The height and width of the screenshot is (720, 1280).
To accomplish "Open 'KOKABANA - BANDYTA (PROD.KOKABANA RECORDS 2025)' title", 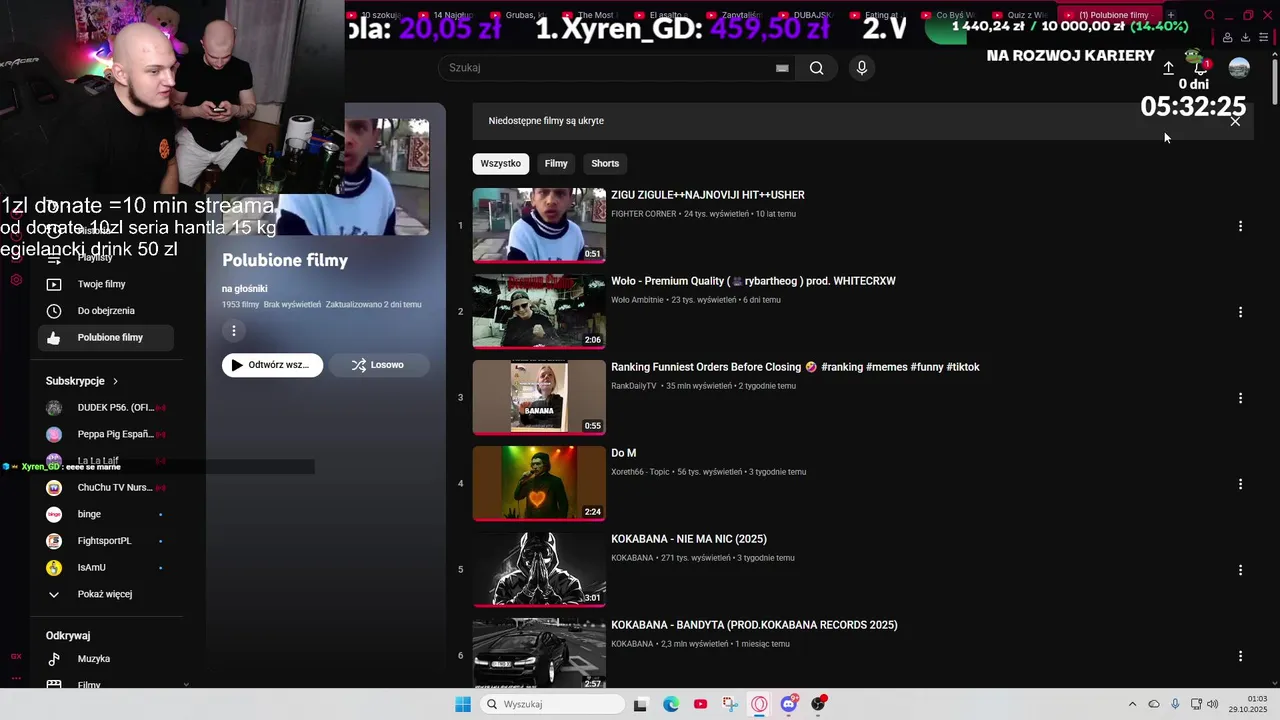I will 754,625.
